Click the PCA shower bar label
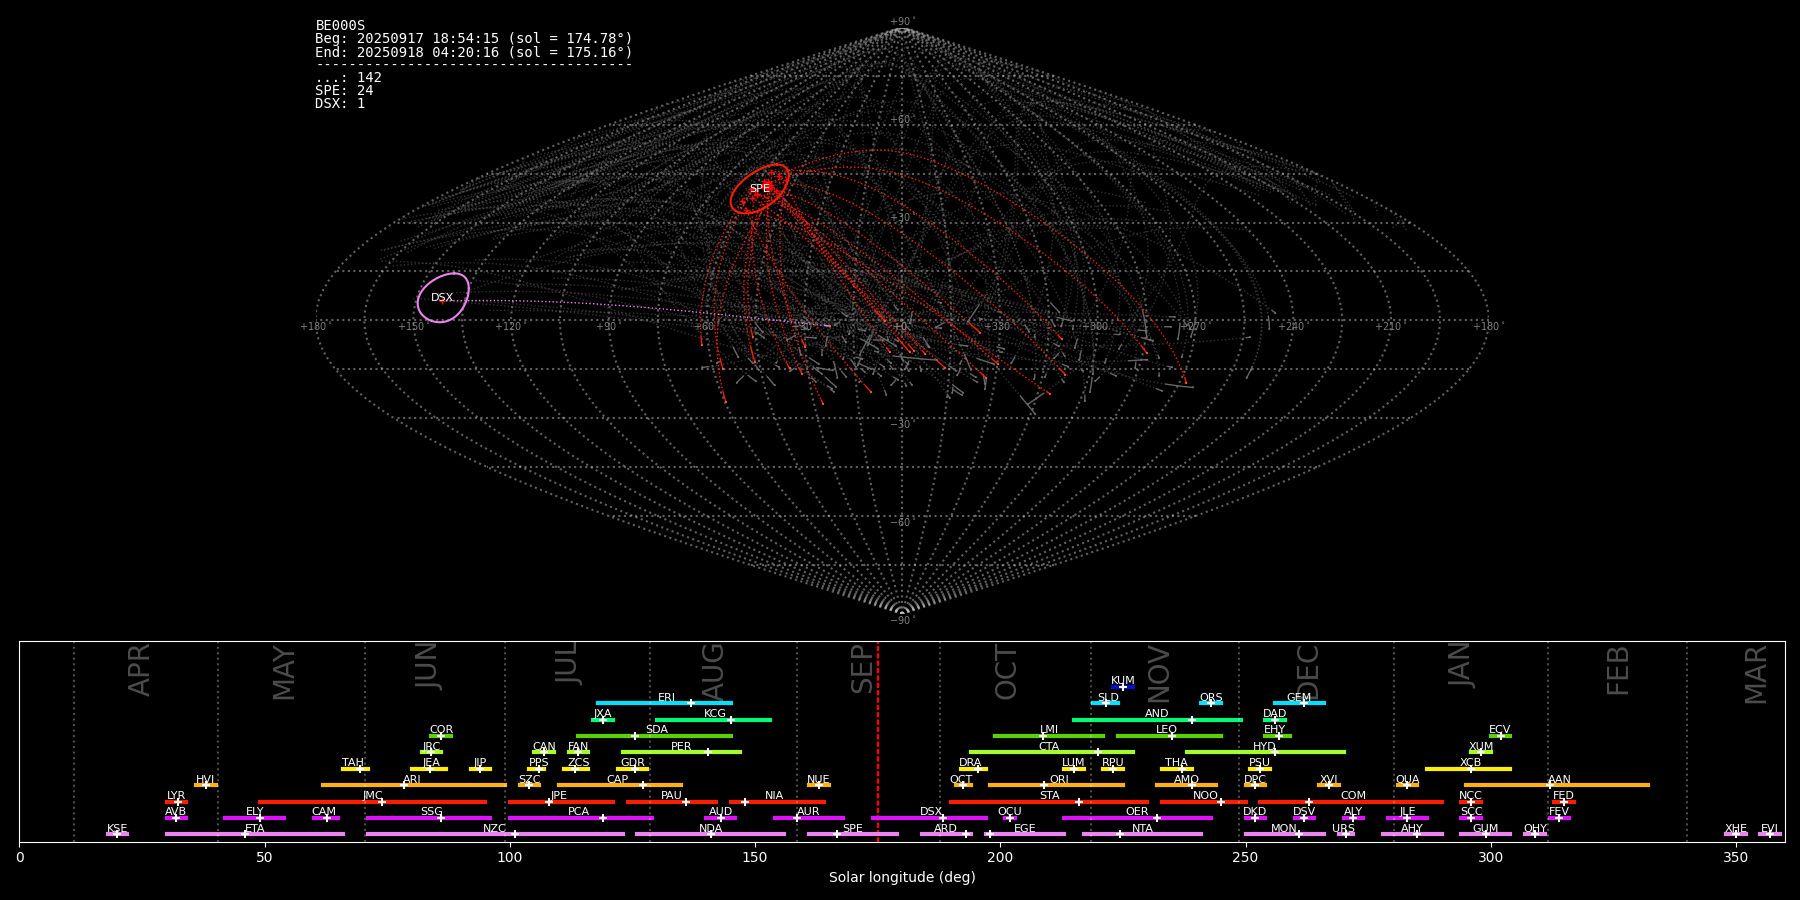Screen dimensions: 1800x900 click(x=578, y=812)
